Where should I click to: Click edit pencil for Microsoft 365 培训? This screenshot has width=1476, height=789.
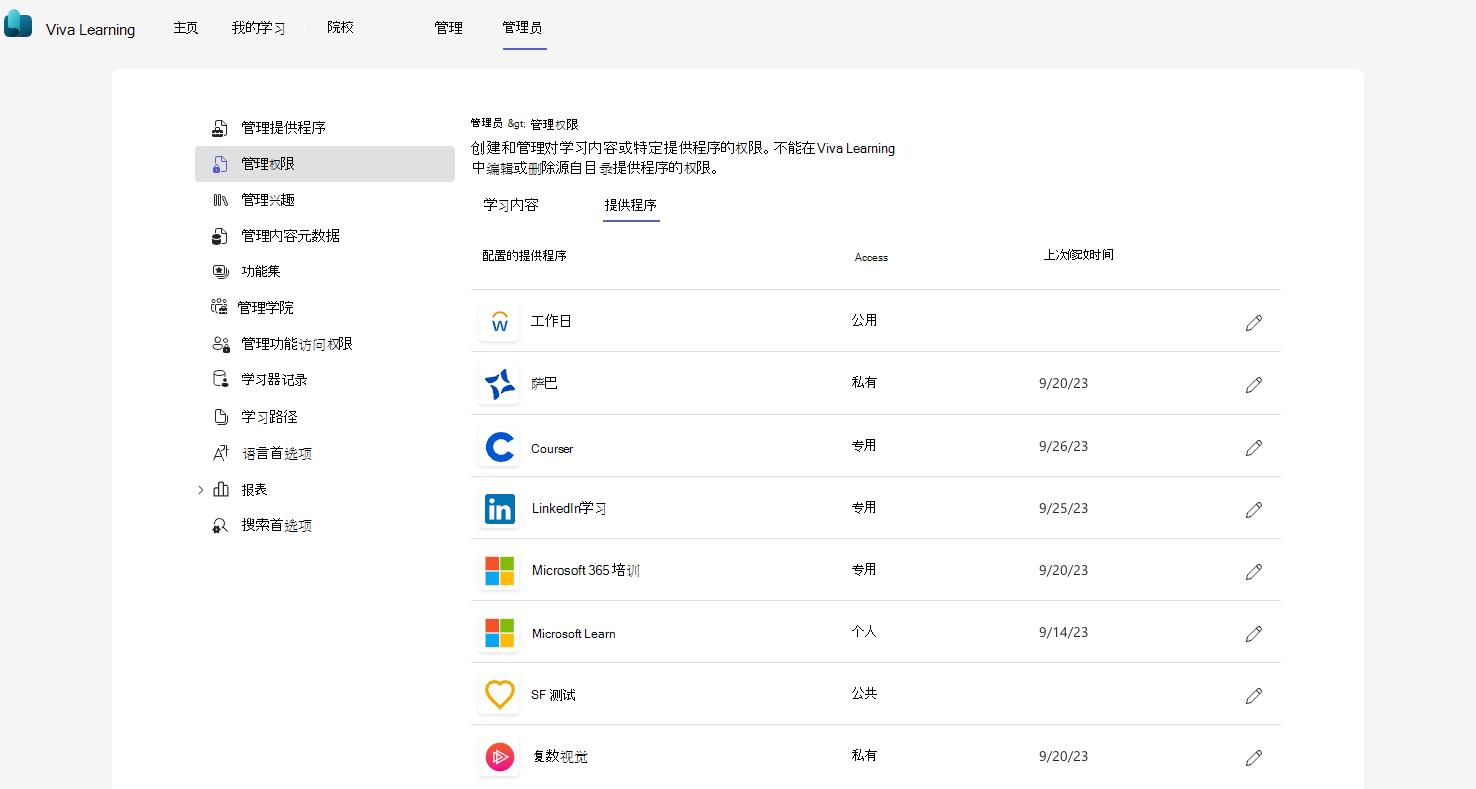(1254, 571)
